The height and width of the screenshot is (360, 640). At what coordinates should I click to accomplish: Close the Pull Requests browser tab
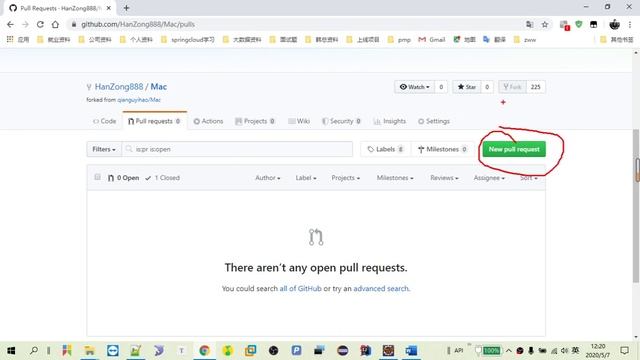click(109, 8)
